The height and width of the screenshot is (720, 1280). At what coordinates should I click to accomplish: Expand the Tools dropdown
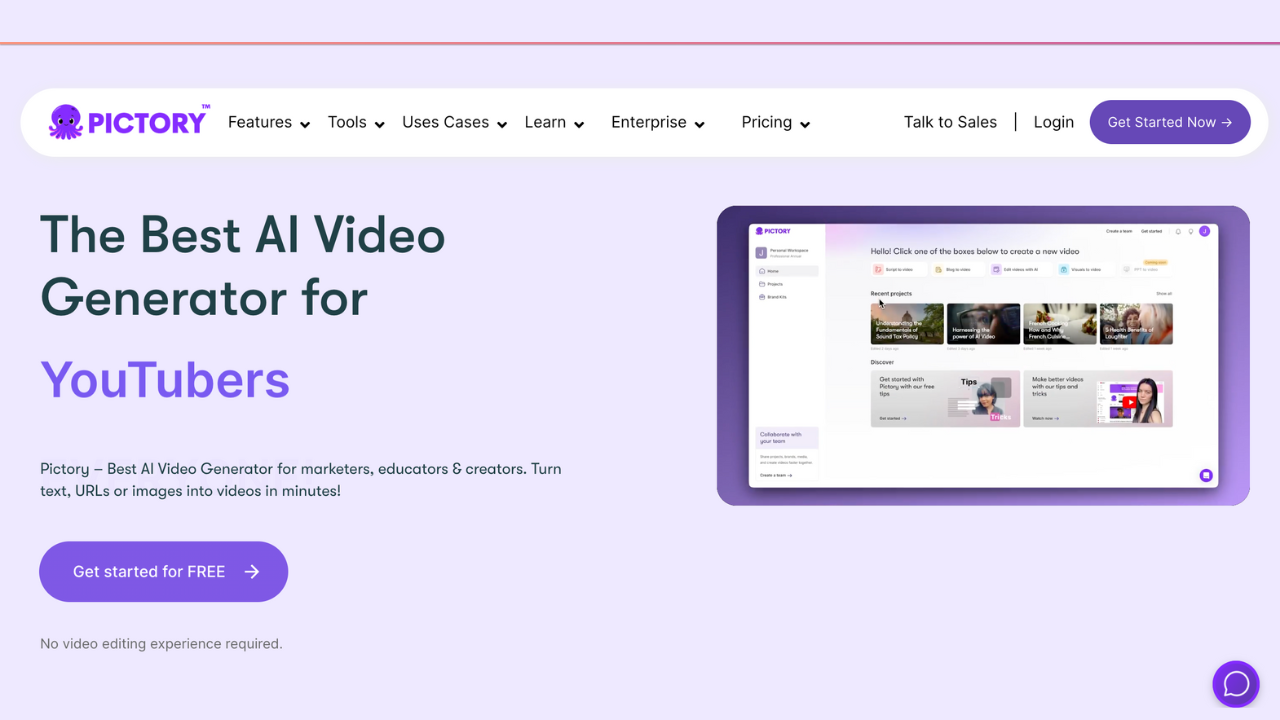[356, 123]
